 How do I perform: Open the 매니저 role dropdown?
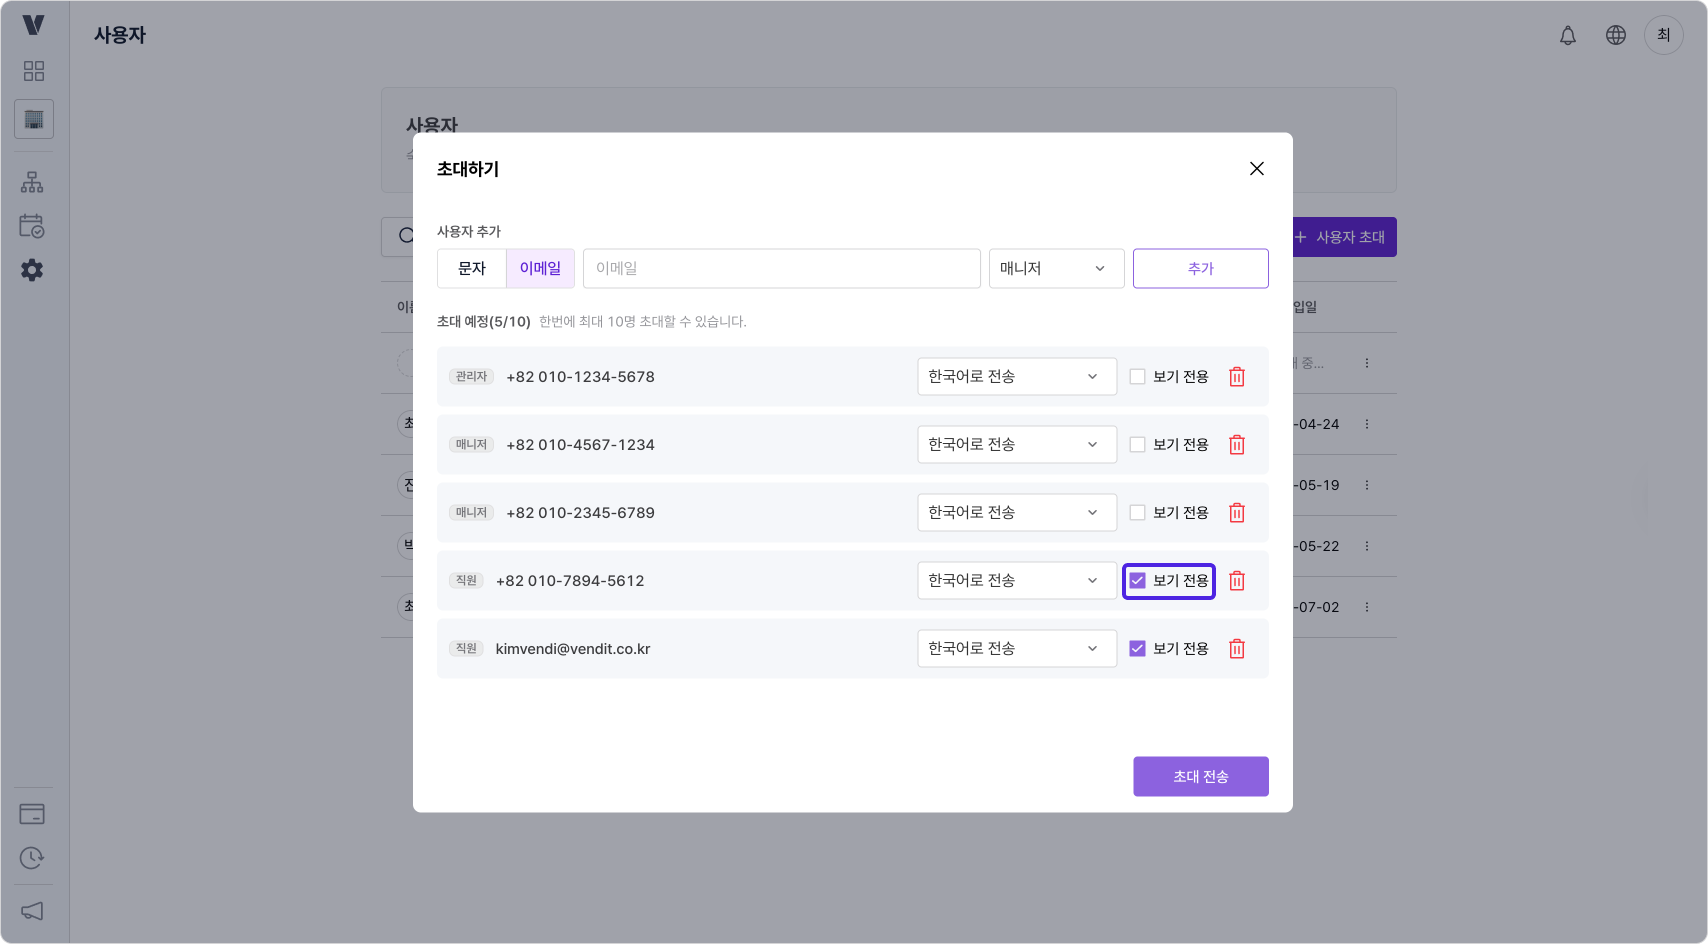pyautogui.click(x=1056, y=268)
